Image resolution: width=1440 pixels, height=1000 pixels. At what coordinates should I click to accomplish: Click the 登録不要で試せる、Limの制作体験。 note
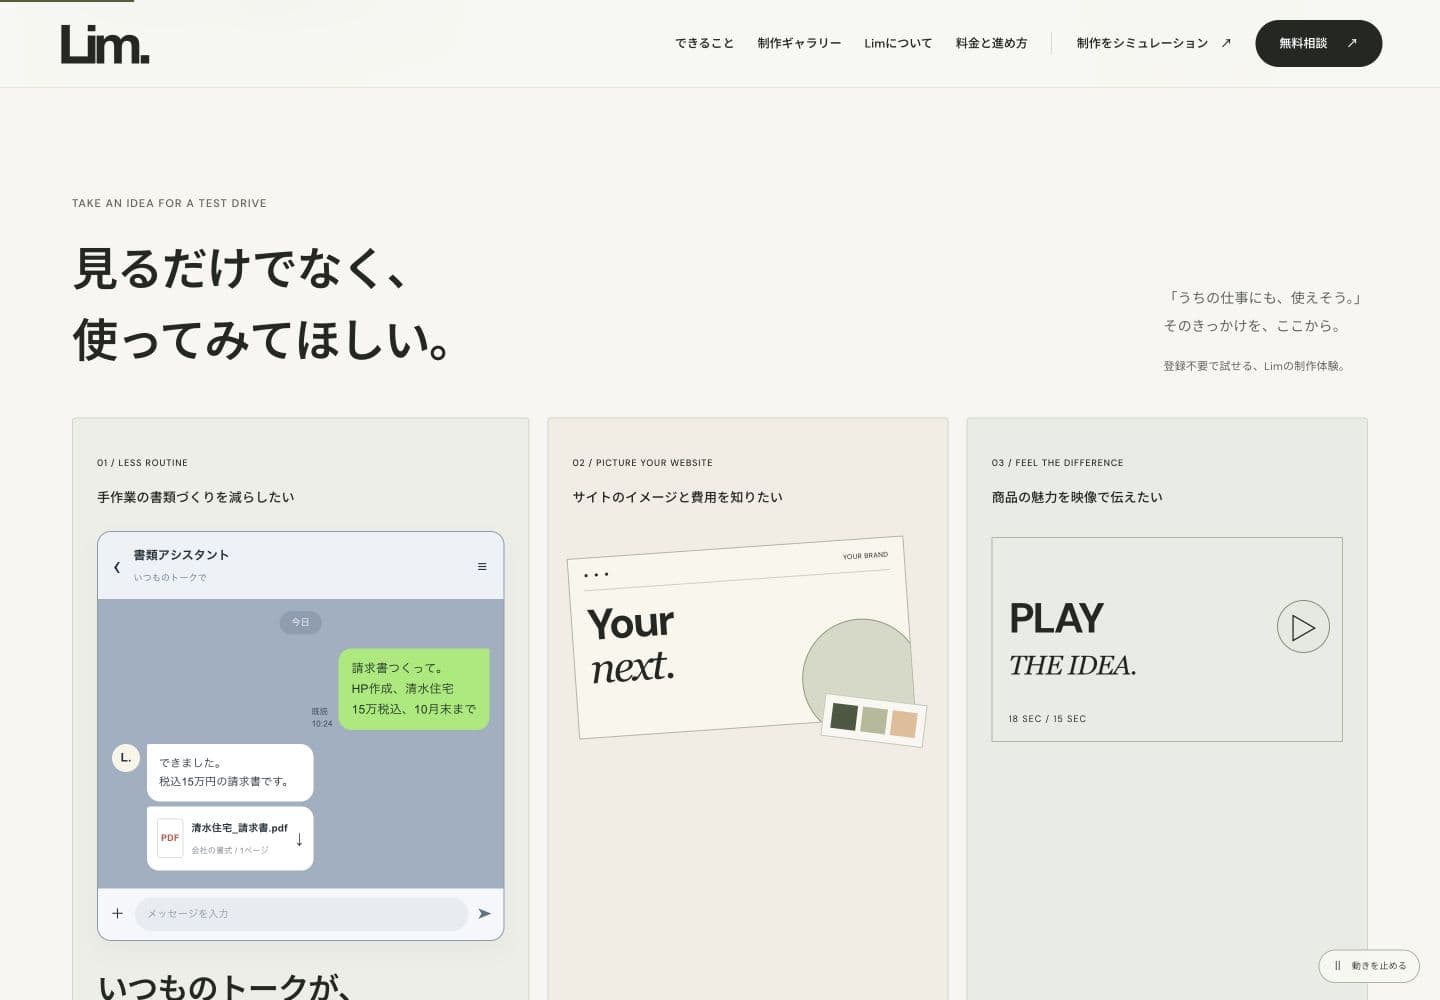point(1256,366)
